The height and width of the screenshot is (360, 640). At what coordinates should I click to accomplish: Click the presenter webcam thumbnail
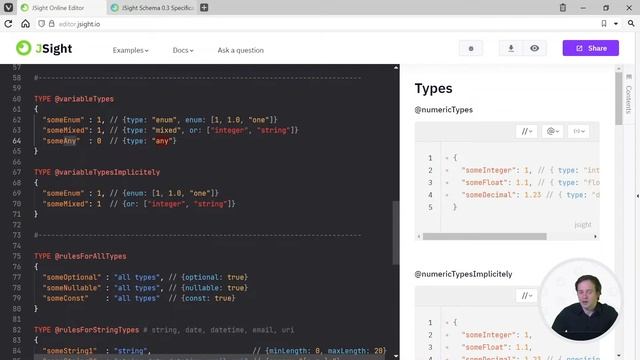580,300
